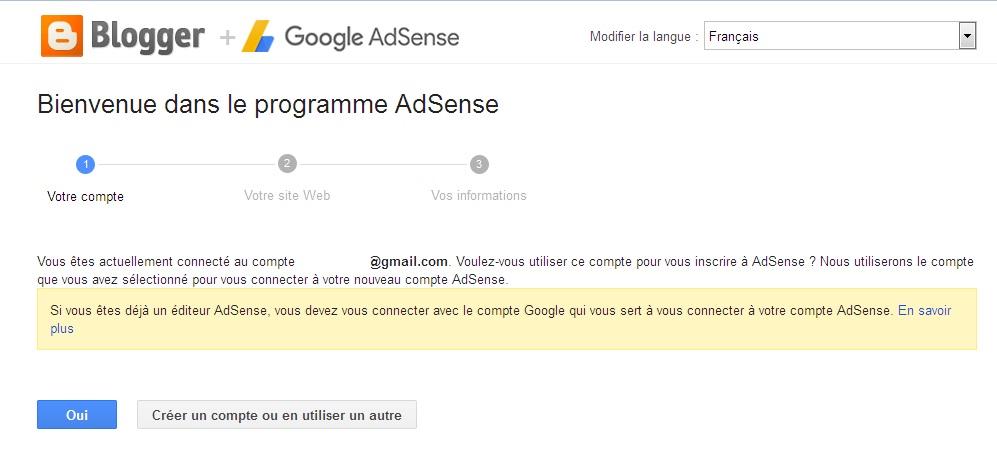
Task: Click the Bienvenue dans le programme AdSense heading
Action: click(268, 105)
